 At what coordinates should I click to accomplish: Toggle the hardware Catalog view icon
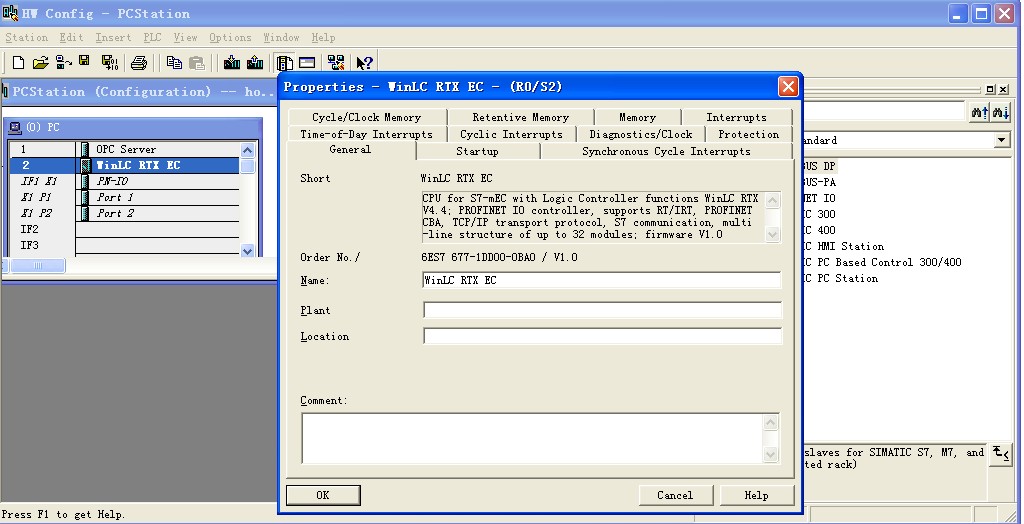(x=285, y=63)
